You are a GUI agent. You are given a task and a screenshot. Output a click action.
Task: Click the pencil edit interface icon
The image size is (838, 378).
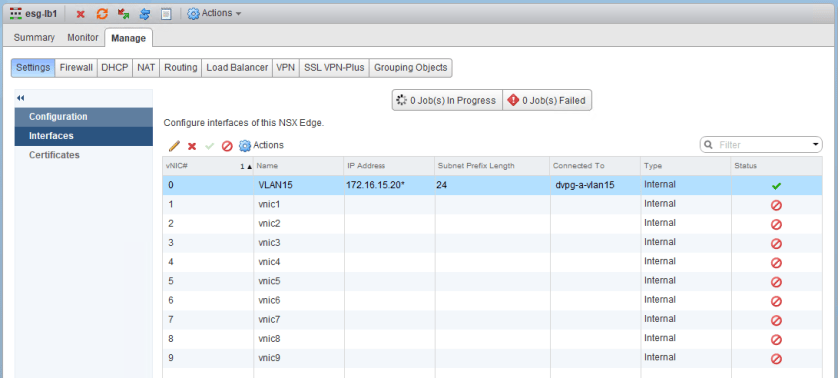(174, 145)
